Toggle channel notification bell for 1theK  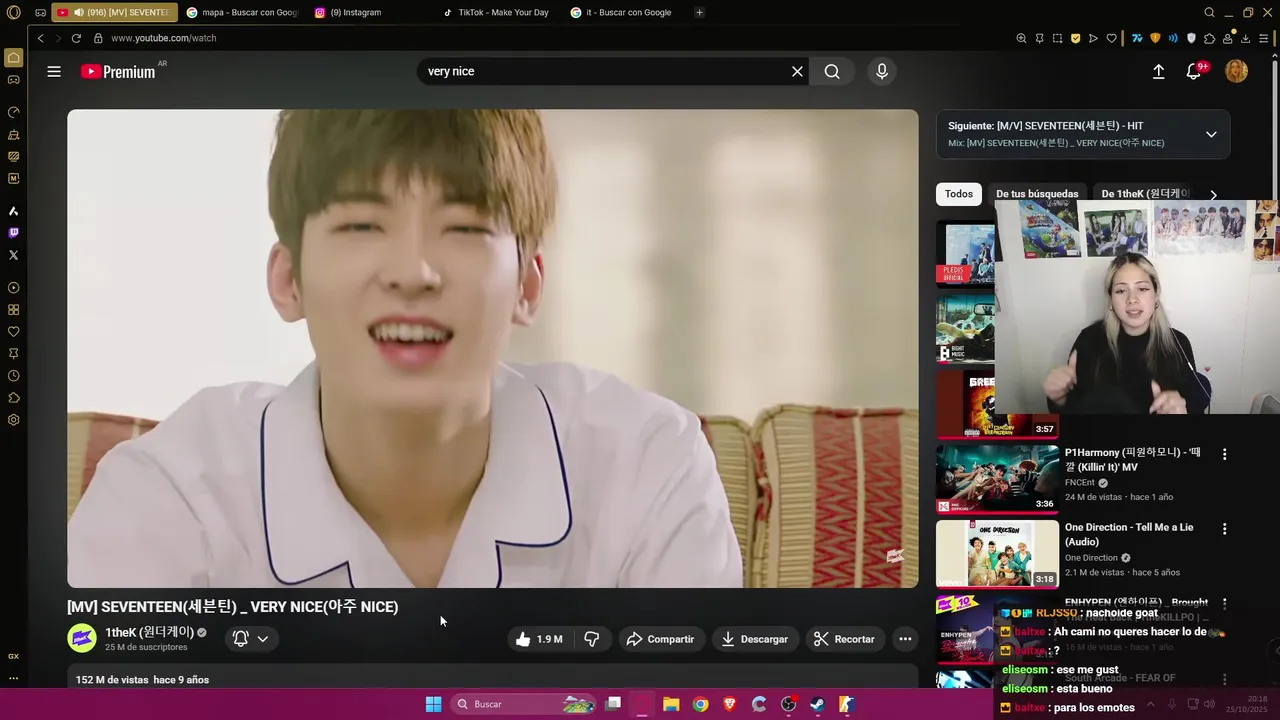pos(240,639)
